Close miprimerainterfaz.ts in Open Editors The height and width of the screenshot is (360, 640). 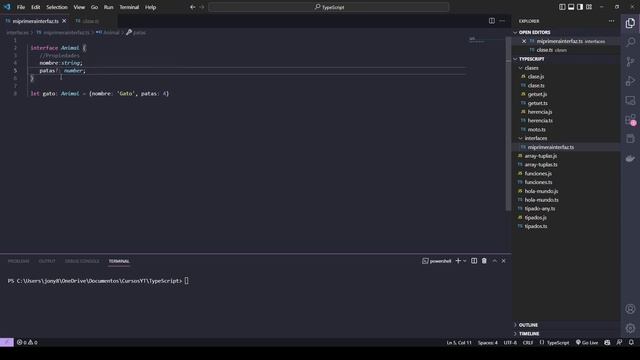524,41
